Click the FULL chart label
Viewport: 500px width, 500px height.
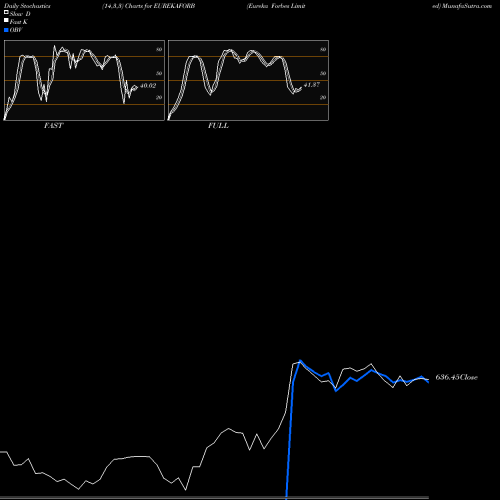(218, 126)
